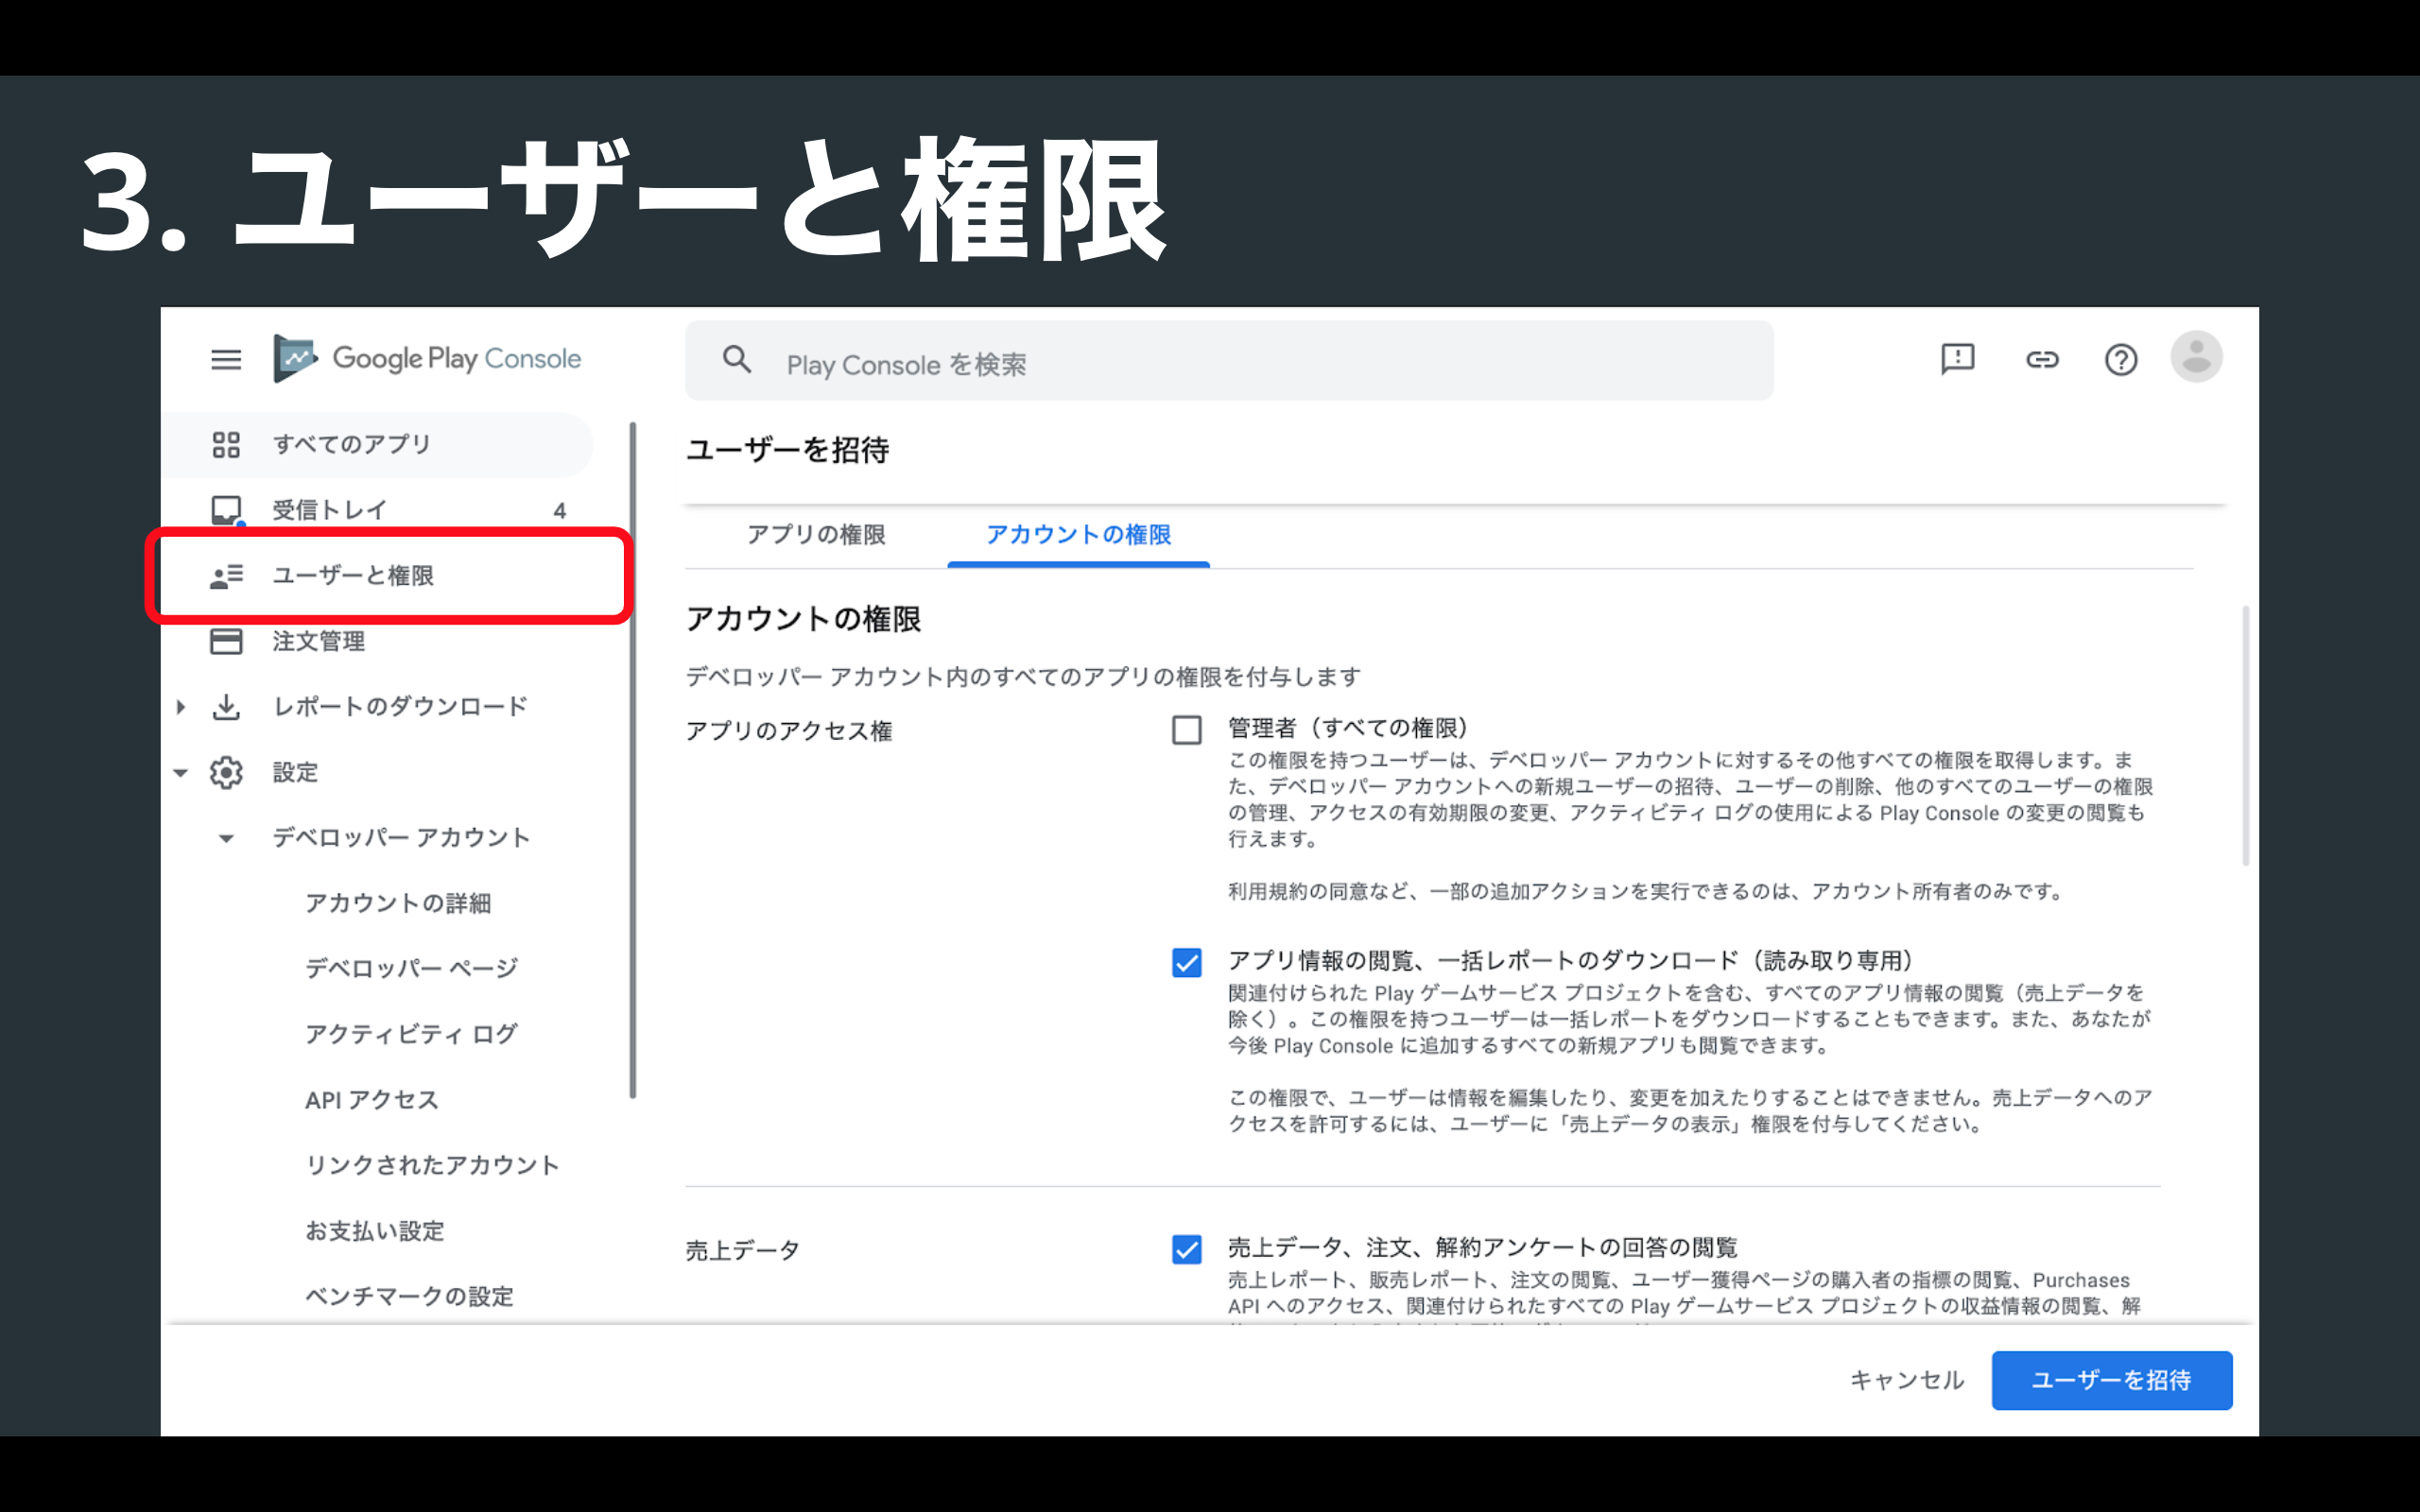Click the link icon in the header
This screenshot has width=2420, height=1512.
tap(2042, 359)
